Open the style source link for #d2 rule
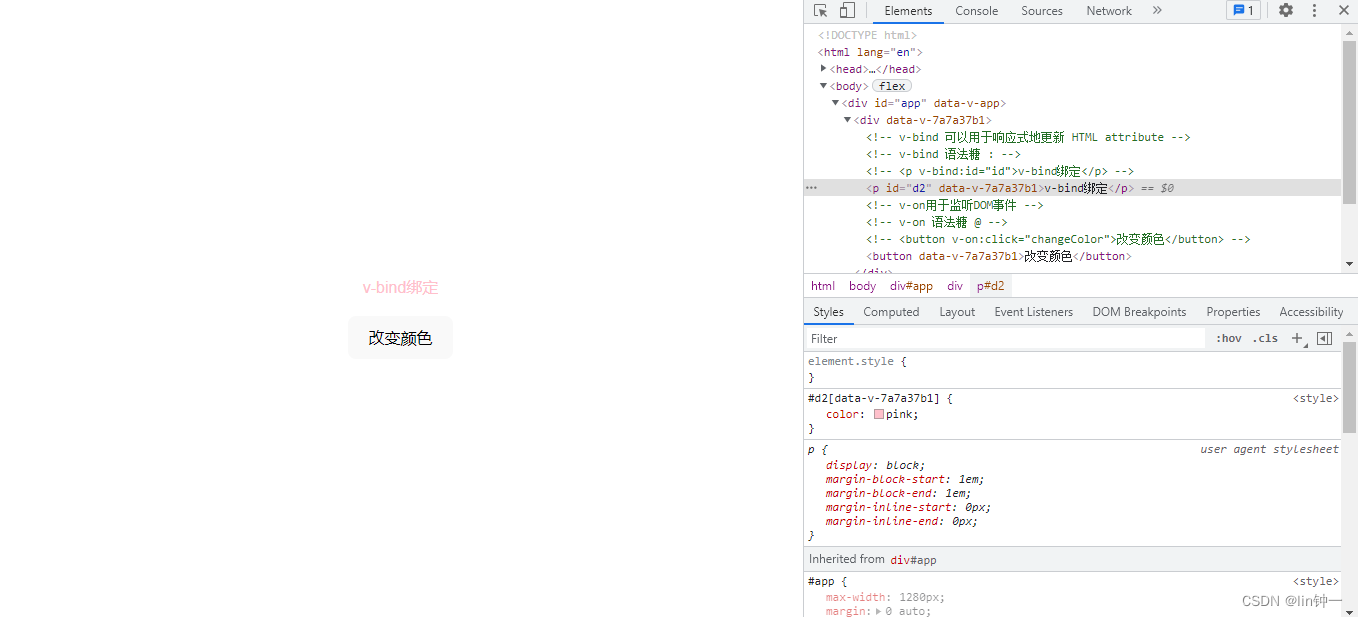 (x=1315, y=398)
